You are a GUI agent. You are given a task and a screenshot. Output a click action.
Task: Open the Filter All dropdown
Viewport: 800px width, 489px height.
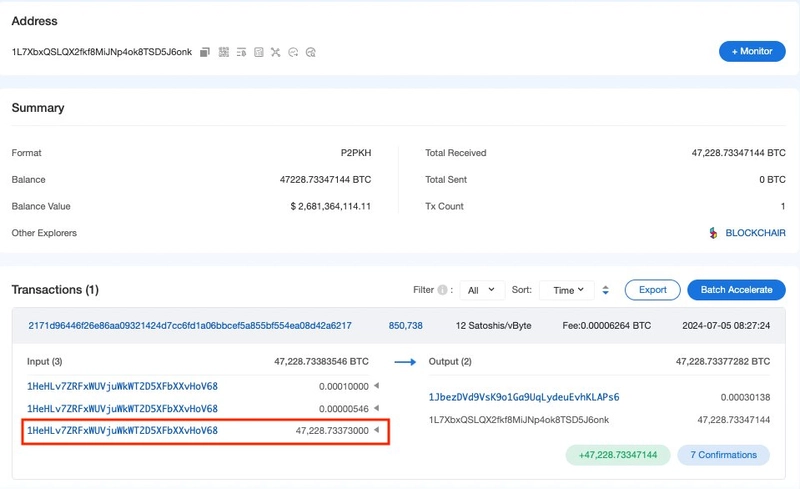[x=482, y=290]
